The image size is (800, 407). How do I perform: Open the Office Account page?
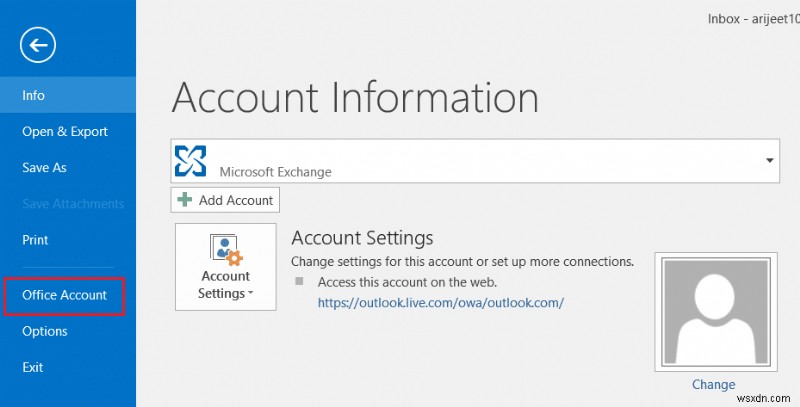pos(65,296)
